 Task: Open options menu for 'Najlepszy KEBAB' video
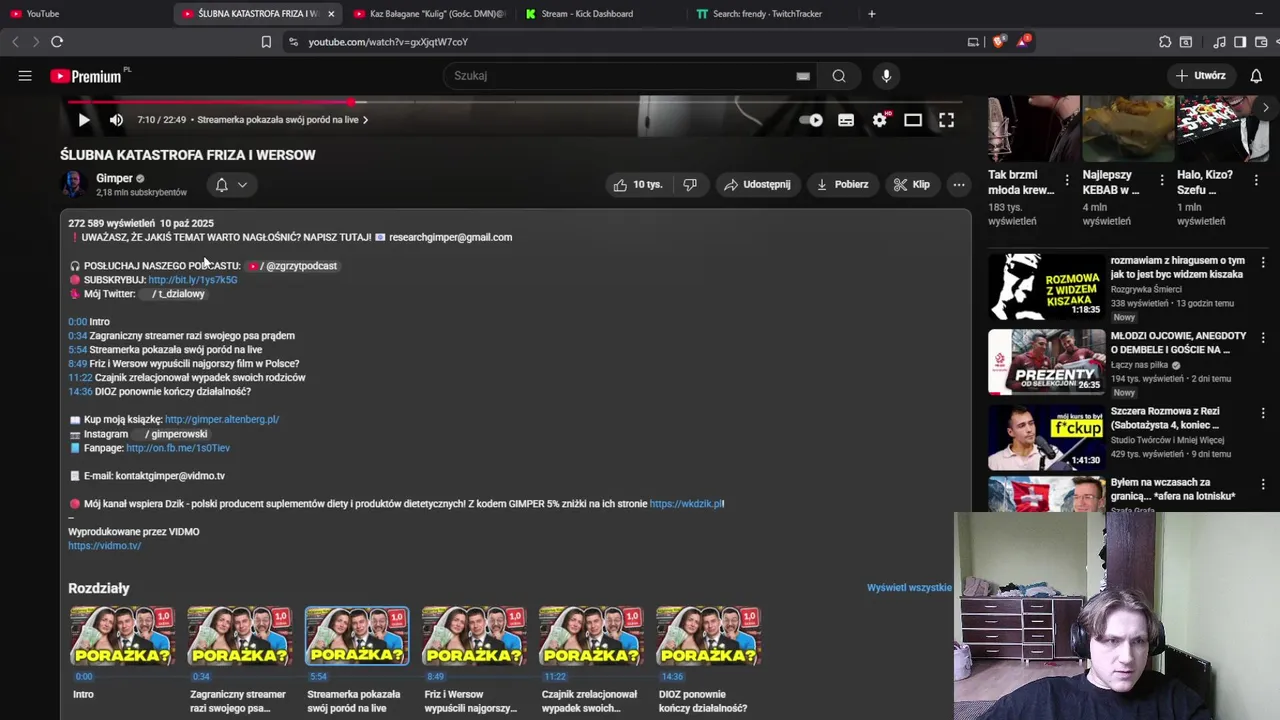[1161, 180]
